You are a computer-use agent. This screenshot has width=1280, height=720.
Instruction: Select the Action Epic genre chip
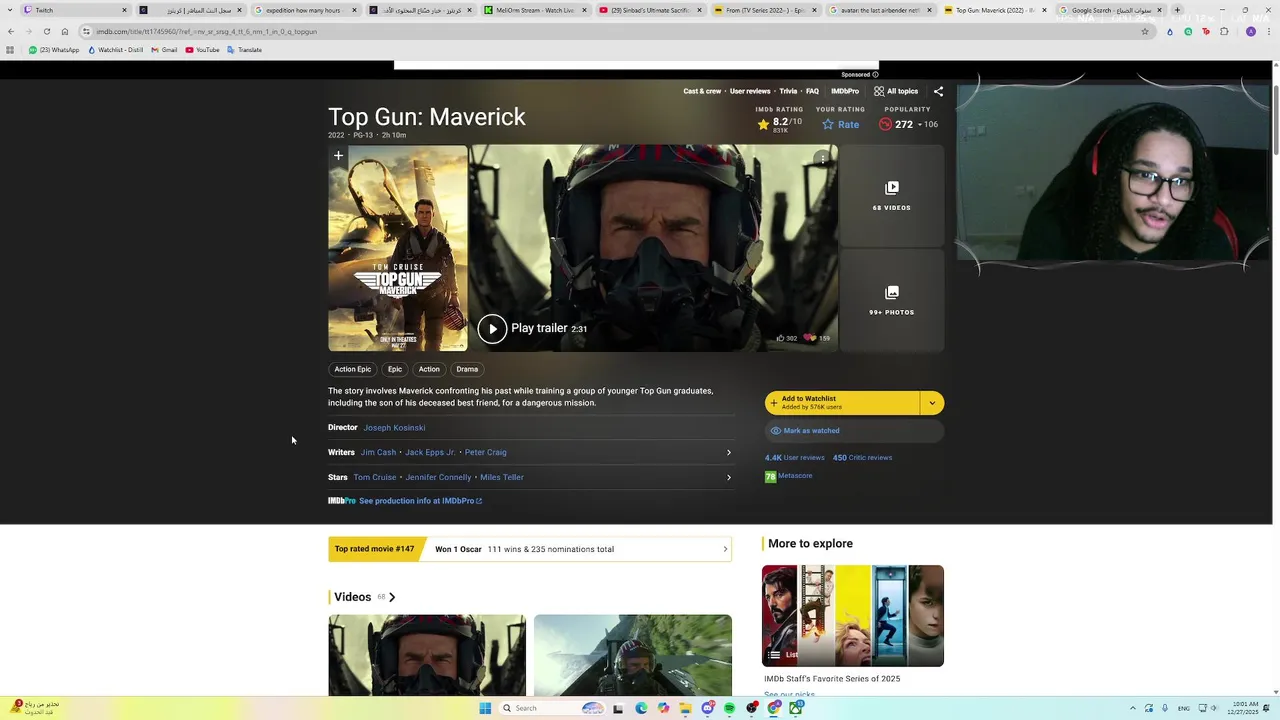tap(352, 369)
